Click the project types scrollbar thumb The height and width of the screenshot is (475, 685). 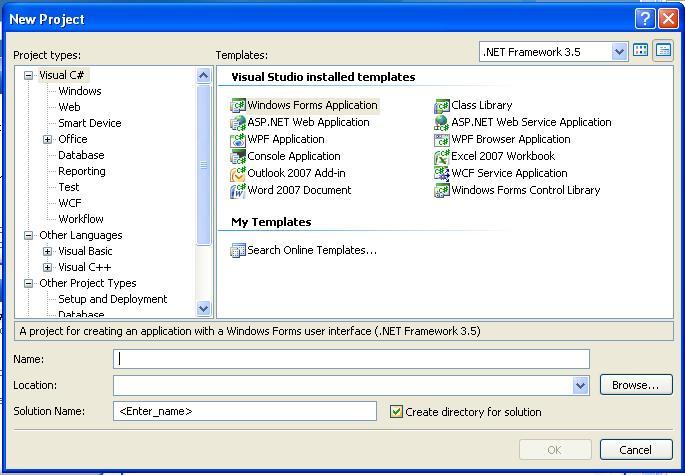pos(203,165)
